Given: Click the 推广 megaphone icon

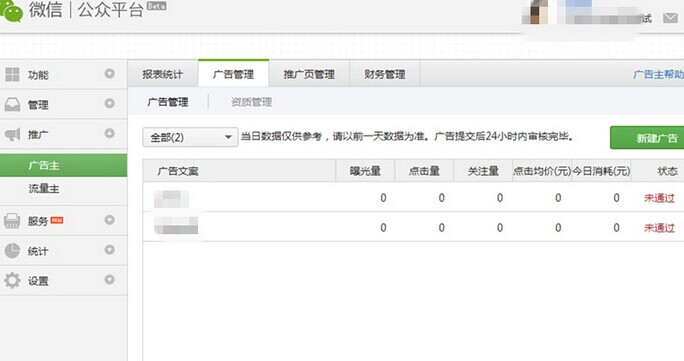Looking at the screenshot, I should tap(12, 134).
